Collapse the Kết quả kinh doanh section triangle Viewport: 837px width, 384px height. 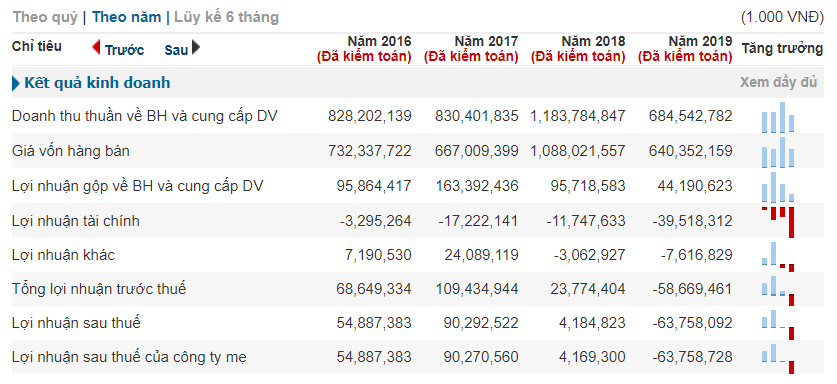[15, 83]
